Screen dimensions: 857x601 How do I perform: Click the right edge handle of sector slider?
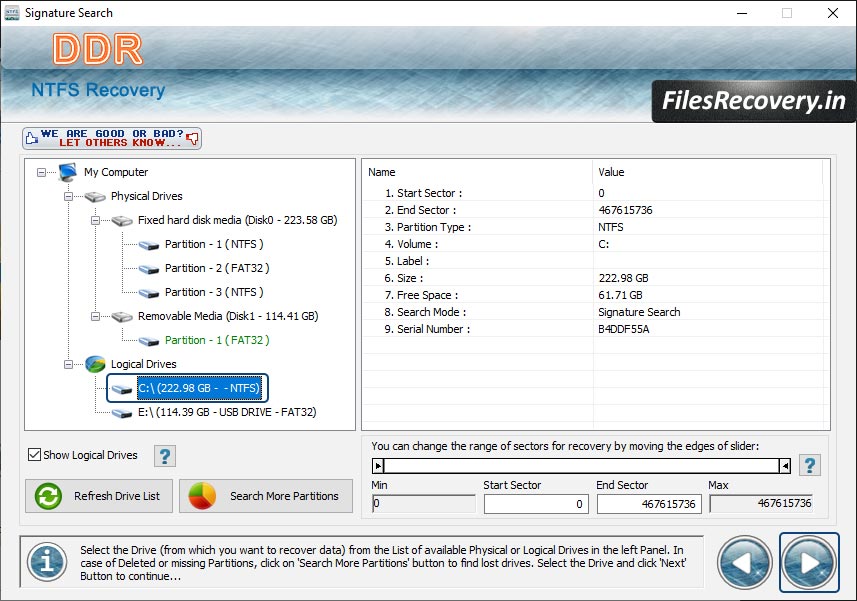coord(785,466)
